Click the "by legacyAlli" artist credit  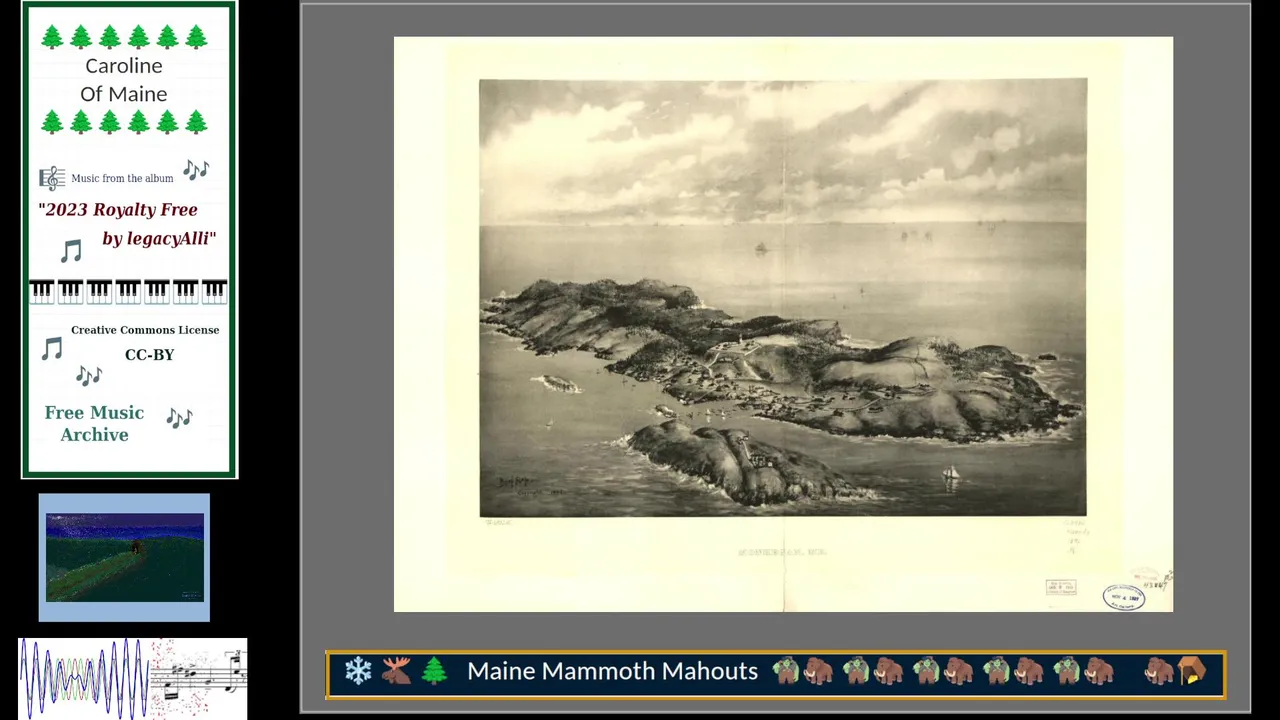[159, 239]
